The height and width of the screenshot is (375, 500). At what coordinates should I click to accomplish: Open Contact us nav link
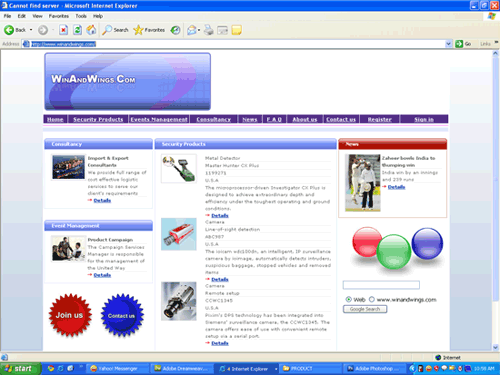pyautogui.click(x=341, y=119)
